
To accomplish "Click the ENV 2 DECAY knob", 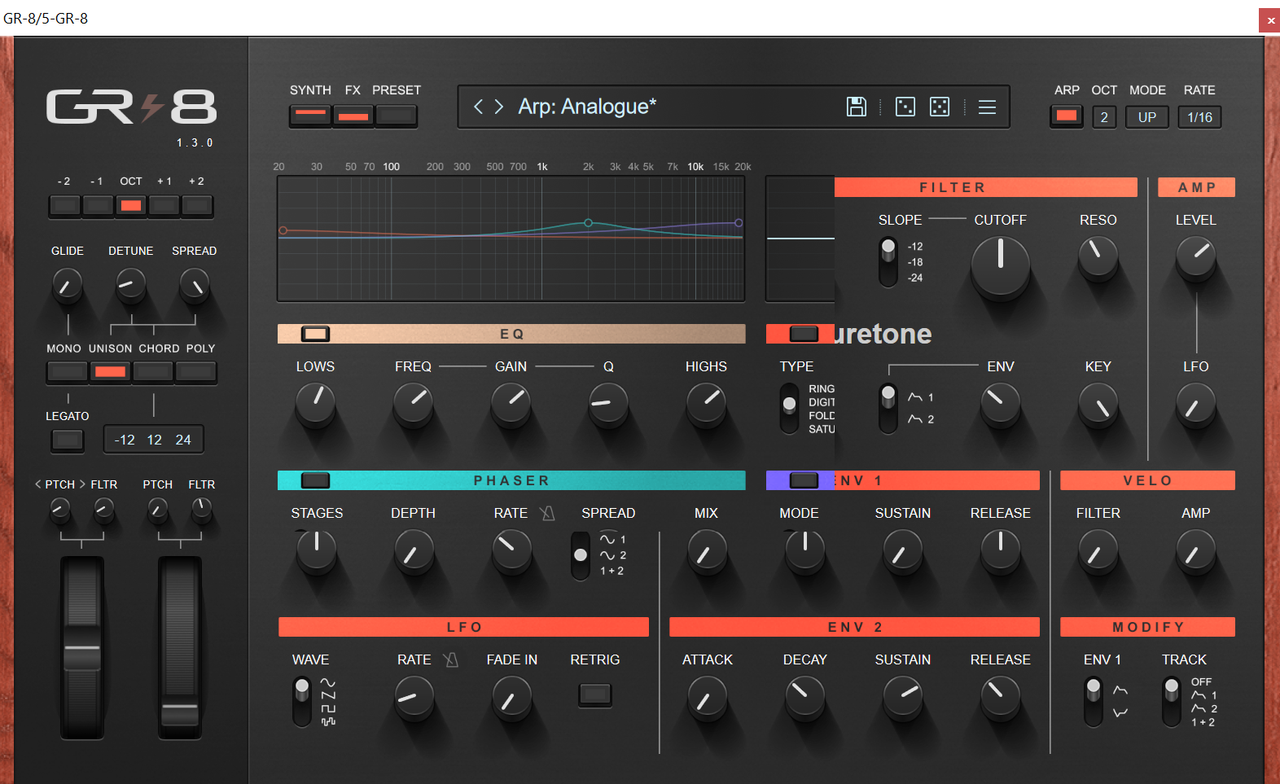I will click(x=805, y=698).
